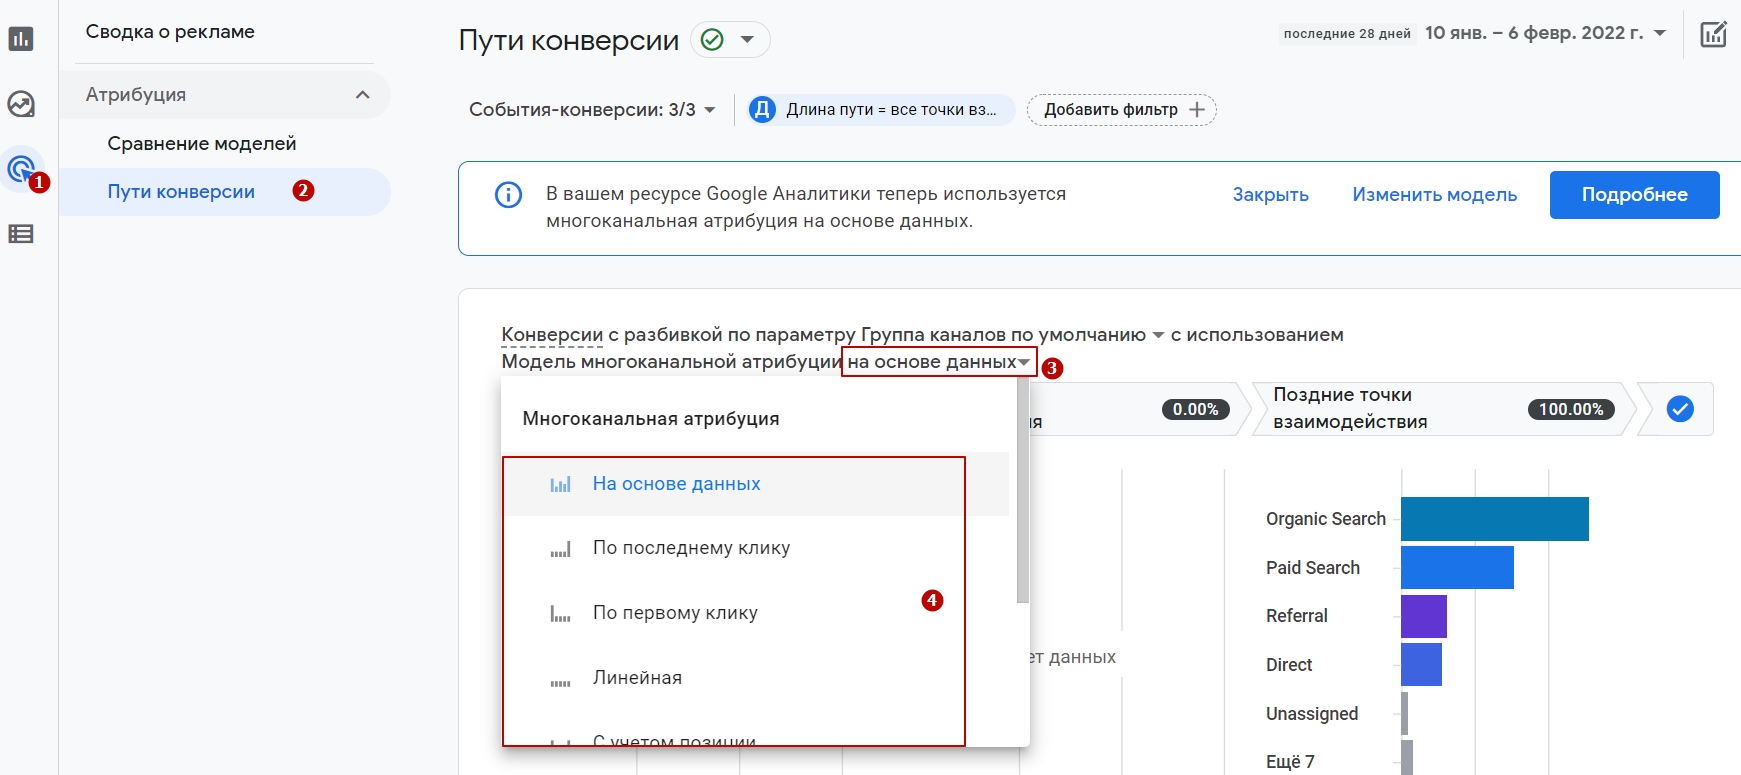Click the Referral purple bar
Image resolution: width=1741 pixels, height=775 pixels.
click(1424, 616)
